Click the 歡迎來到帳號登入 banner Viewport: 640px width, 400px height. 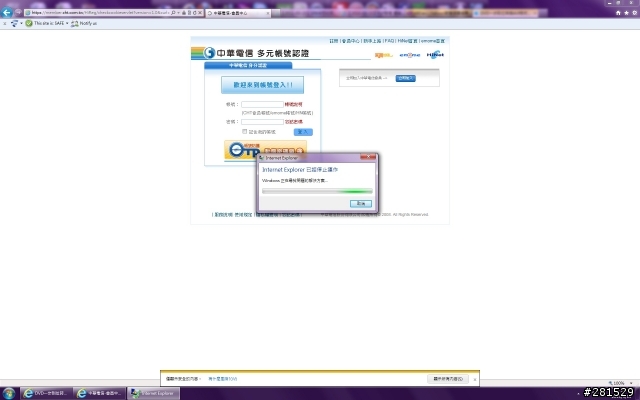coord(262,85)
